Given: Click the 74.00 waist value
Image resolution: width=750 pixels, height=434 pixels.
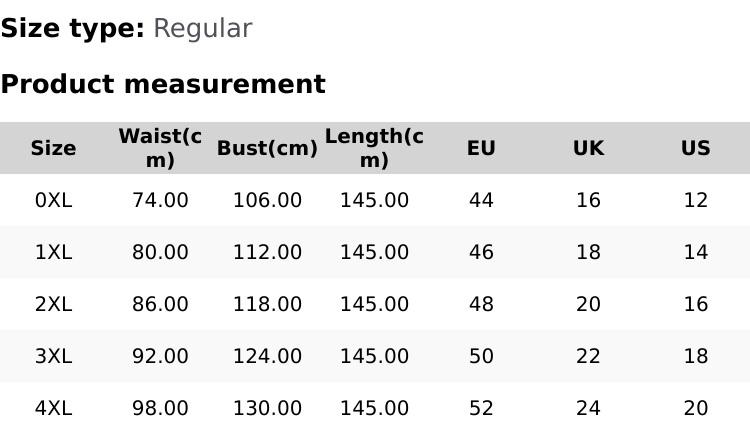Looking at the screenshot, I should tap(160, 200).
